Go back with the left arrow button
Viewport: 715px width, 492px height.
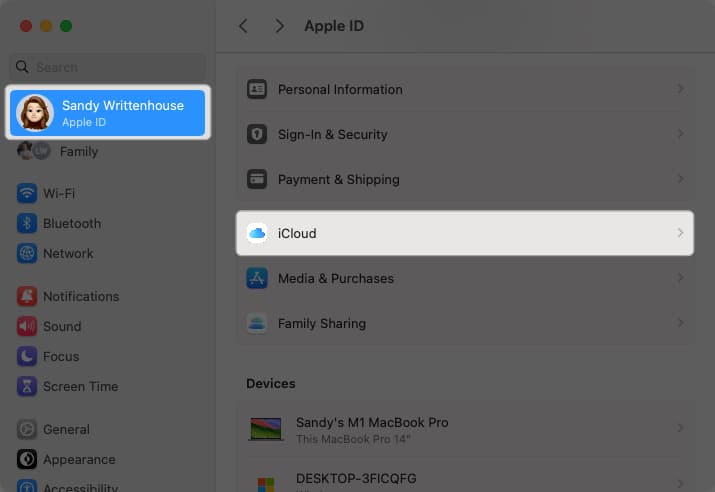point(243,26)
